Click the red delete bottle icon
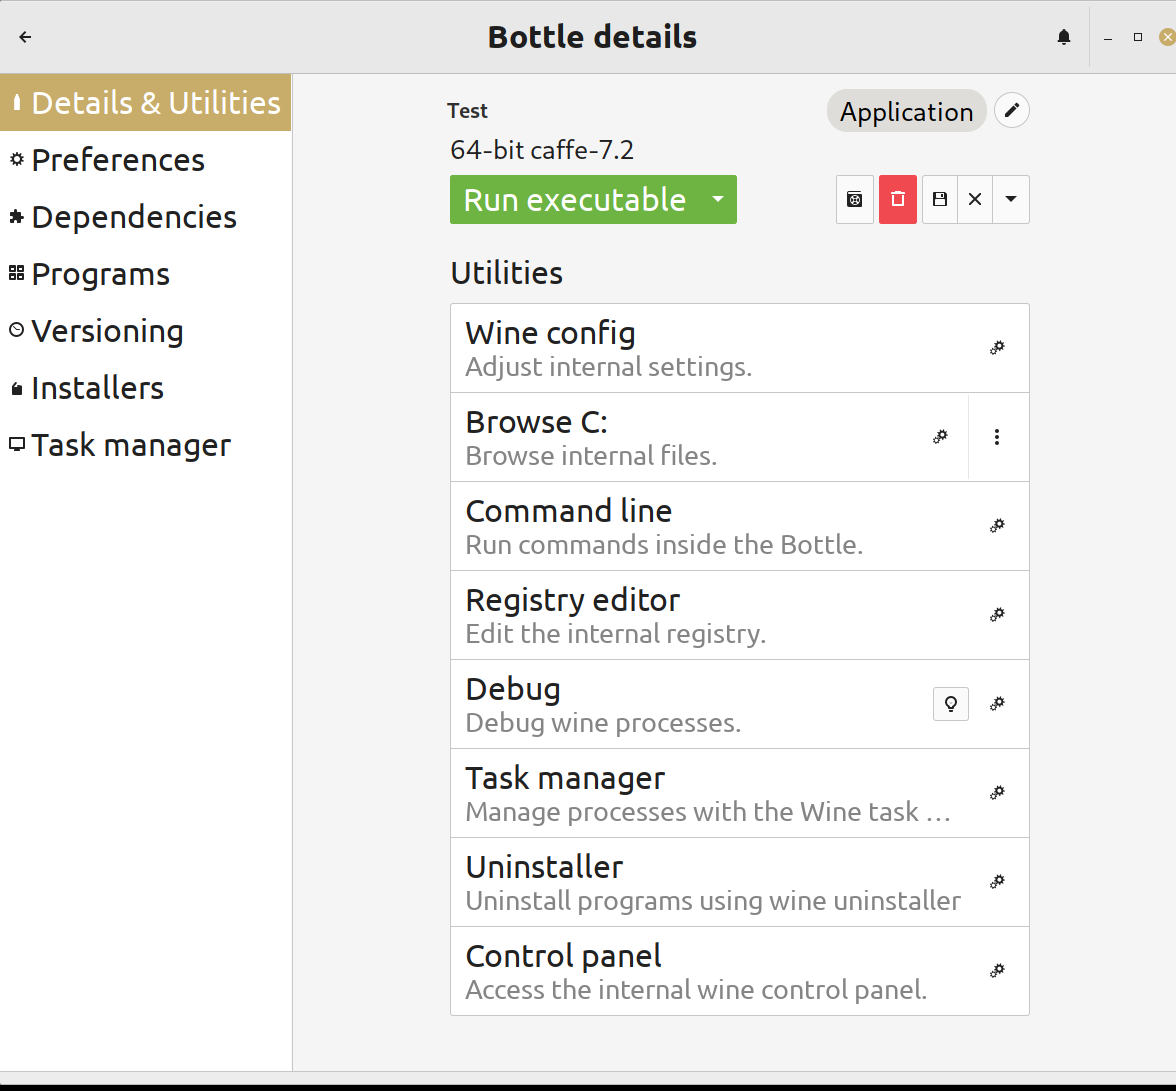The height and width of the screenshot is (1091, 1176). (897, 199)
